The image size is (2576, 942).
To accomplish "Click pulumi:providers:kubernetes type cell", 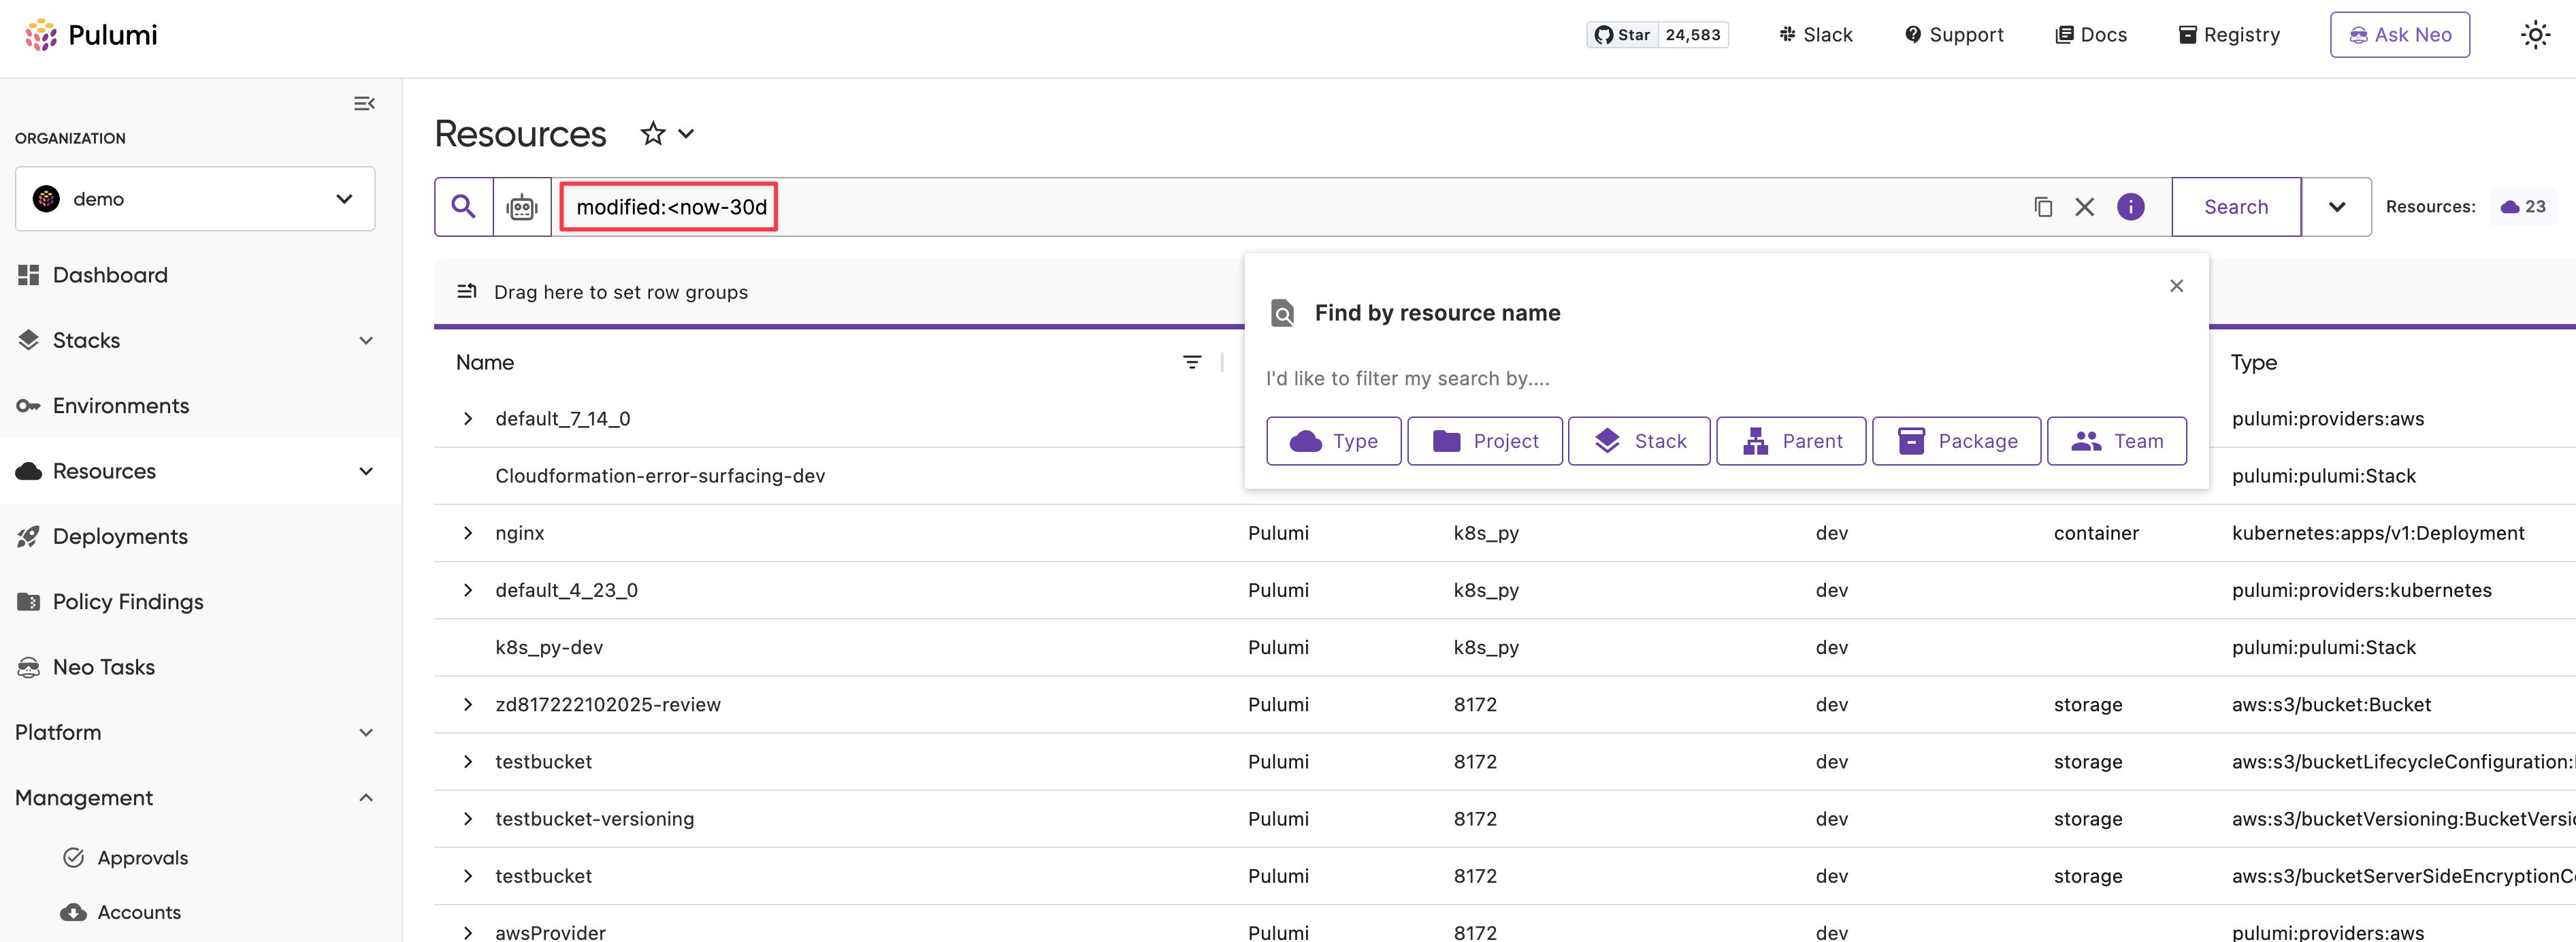I will 2361,590.
